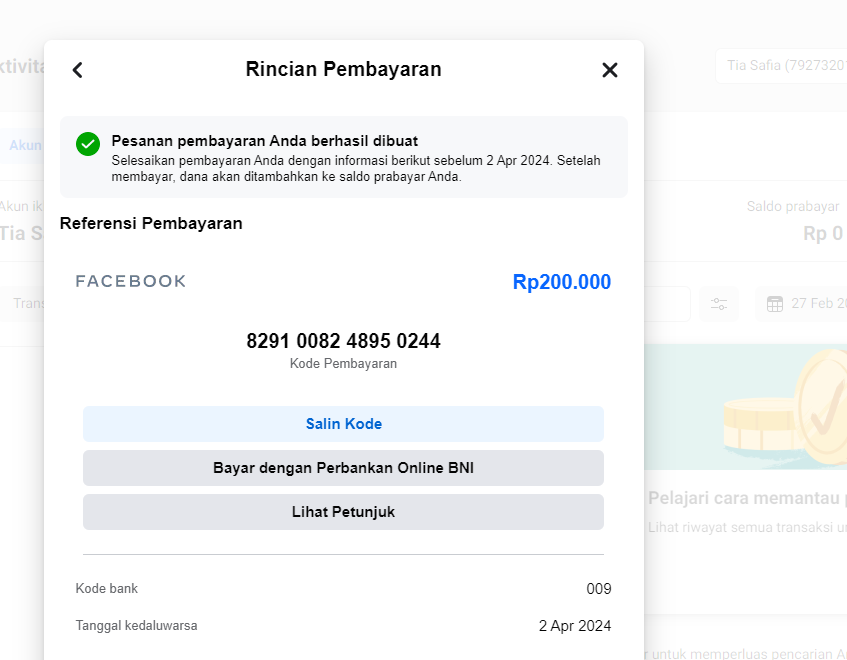The height and width of the screenshot is (660, 847).
Task: Click the calendar icon beside 27 Feb
Action: [x=775, y=304]
